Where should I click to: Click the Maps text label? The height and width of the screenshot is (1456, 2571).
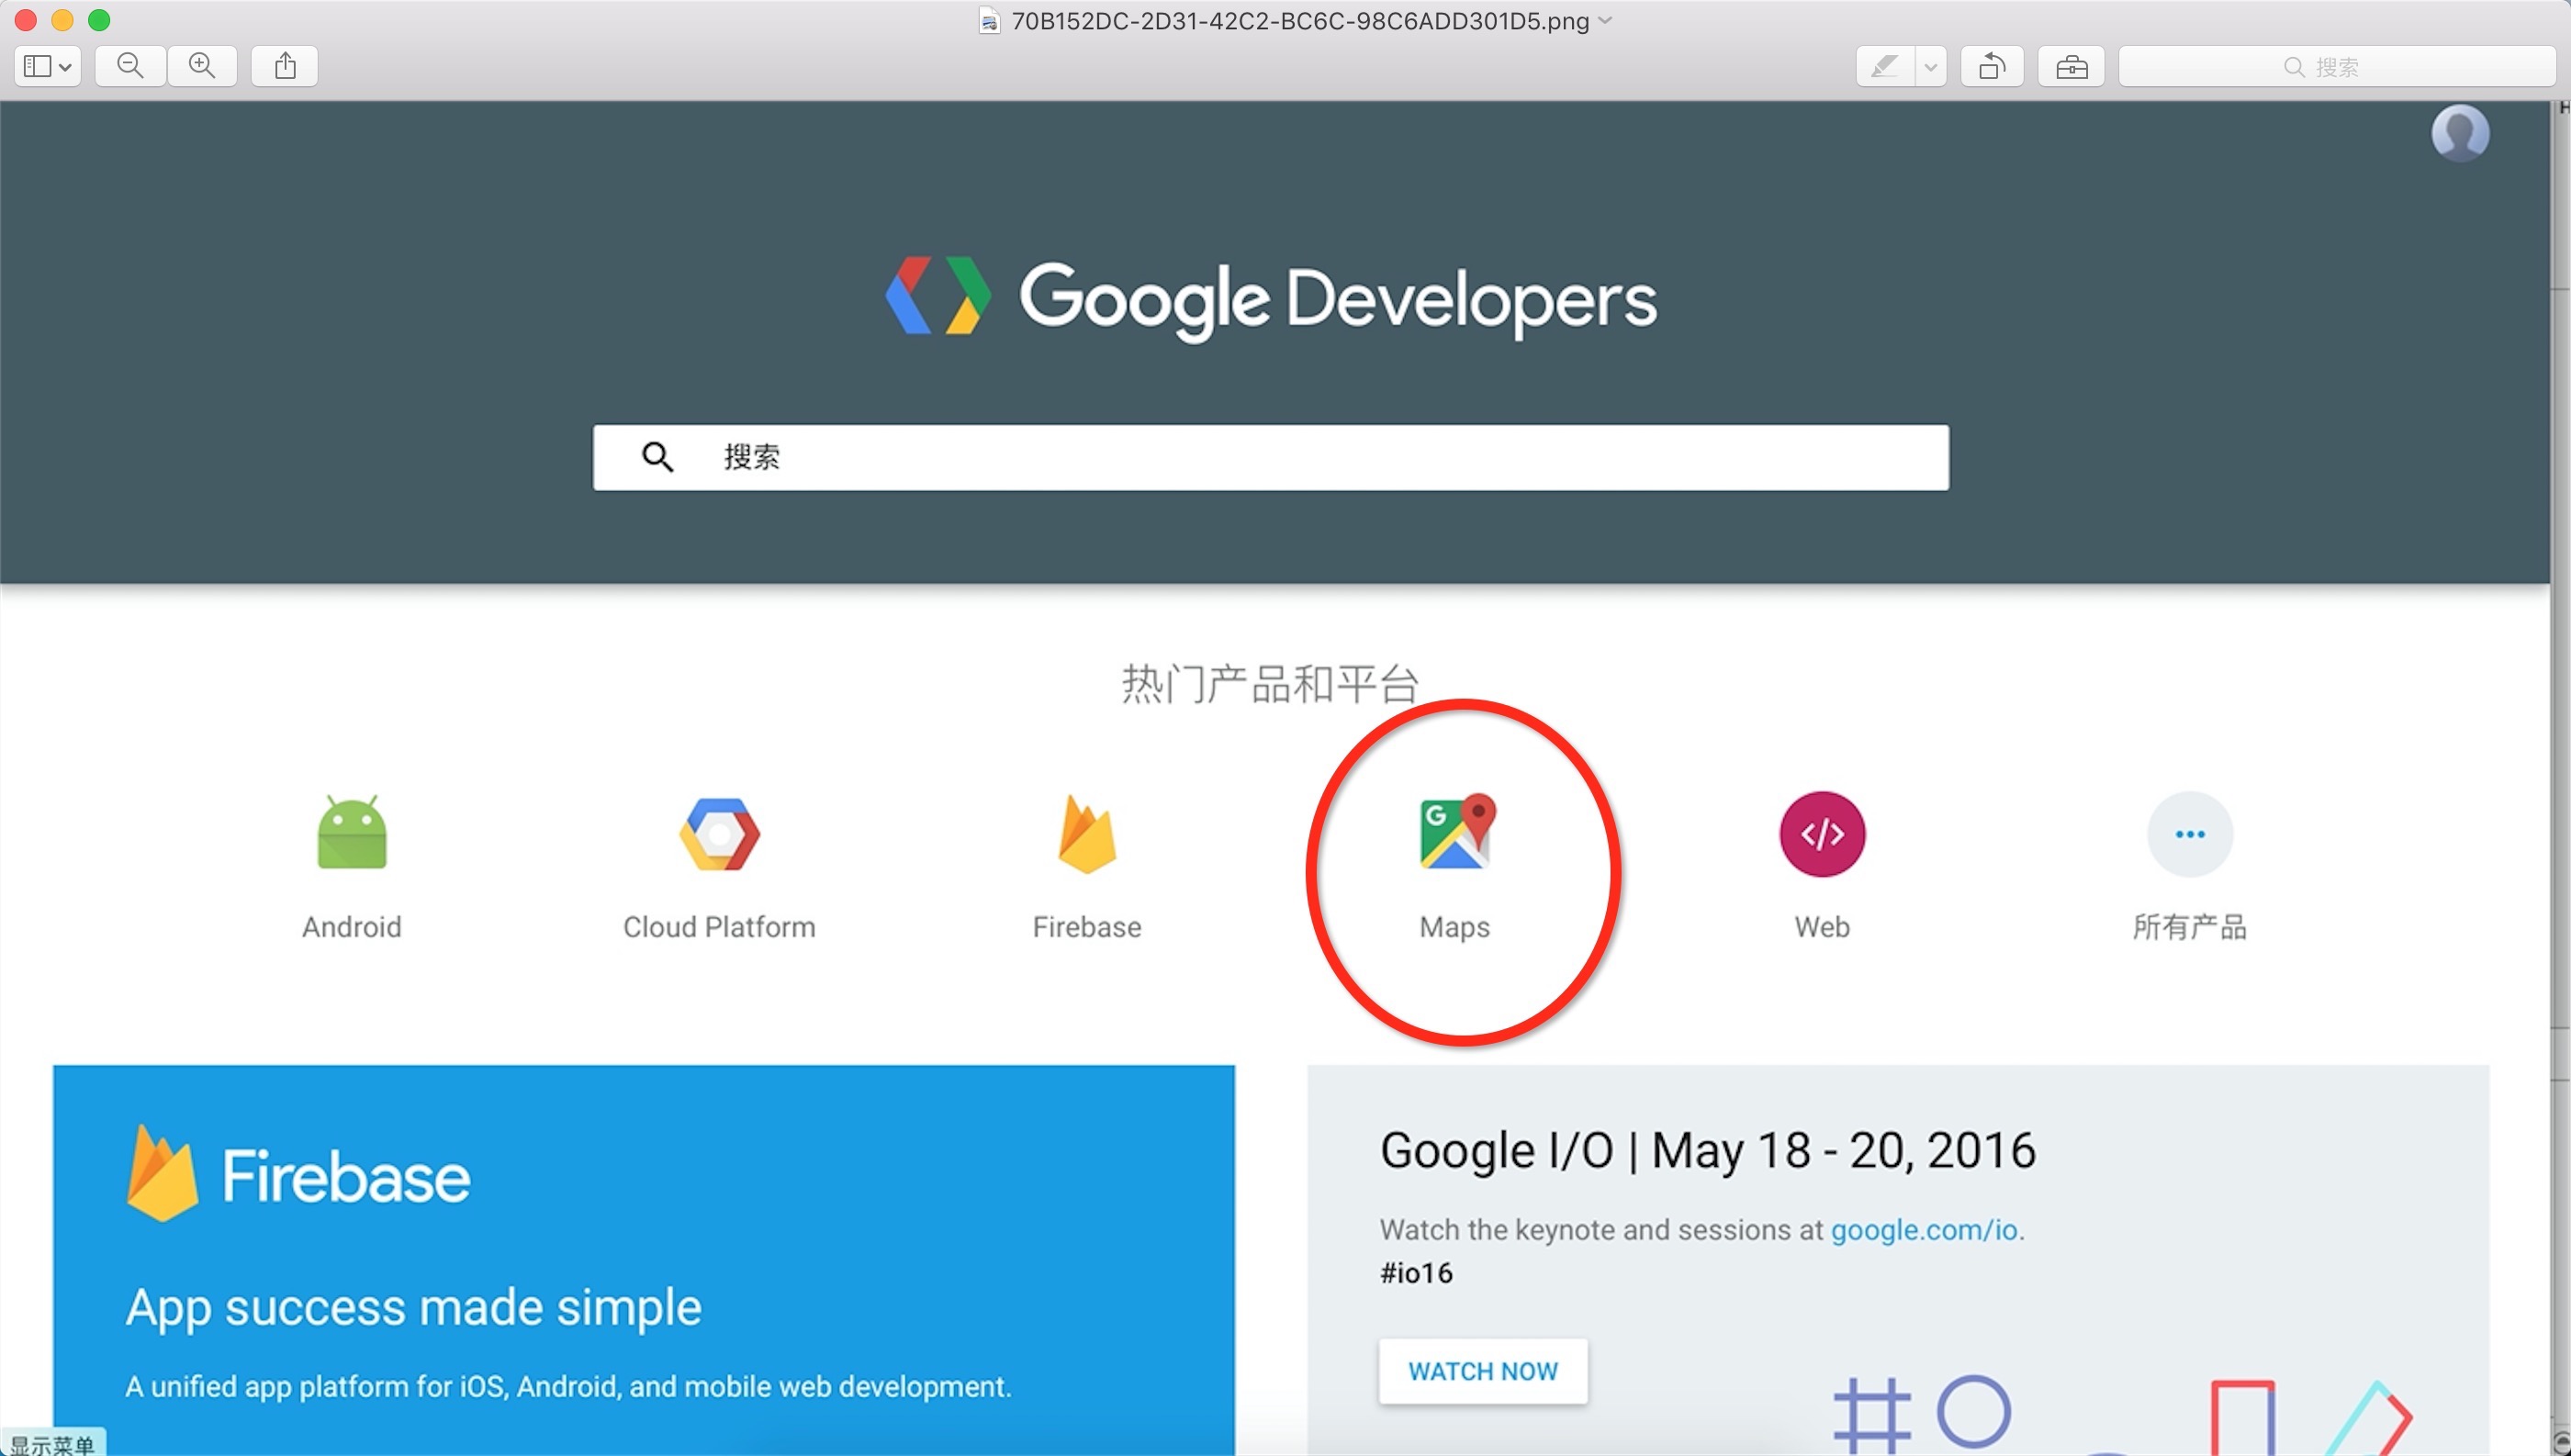click(x=1455, y=928)
